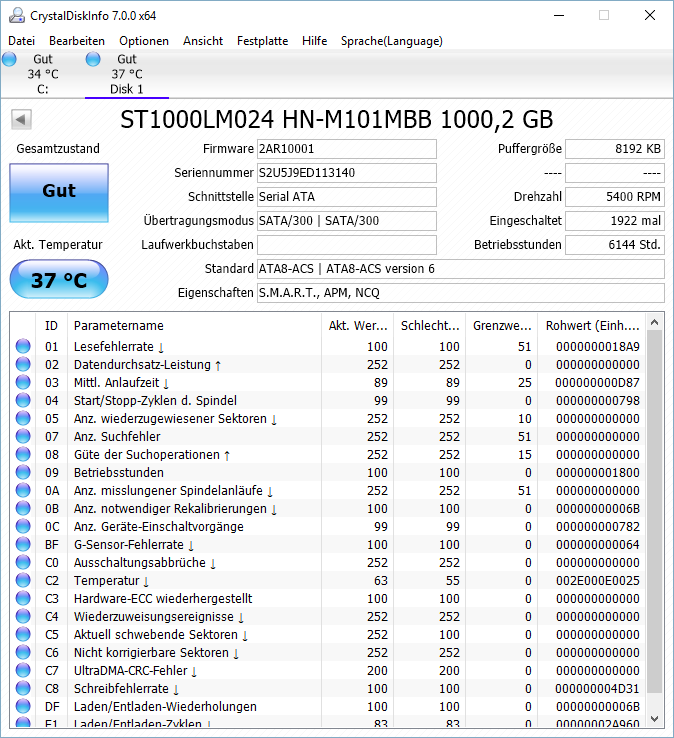Click status orb for Lesefehlerrate row
Viewport: 674px width, 738px height.
pyautogui.click(x=23, y=346)
